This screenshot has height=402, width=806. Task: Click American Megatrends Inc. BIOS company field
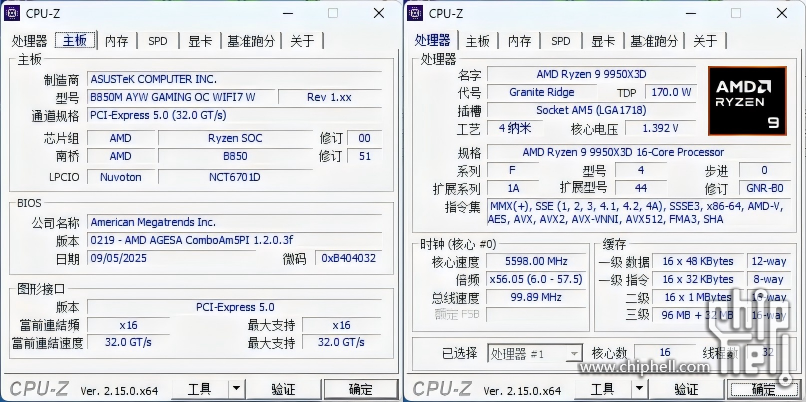[x=234, y=222]
